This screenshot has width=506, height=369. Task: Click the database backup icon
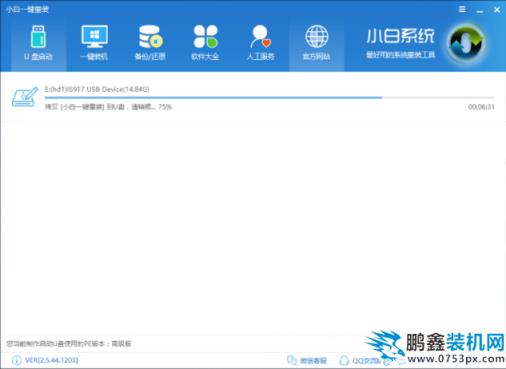pos(150,37)
